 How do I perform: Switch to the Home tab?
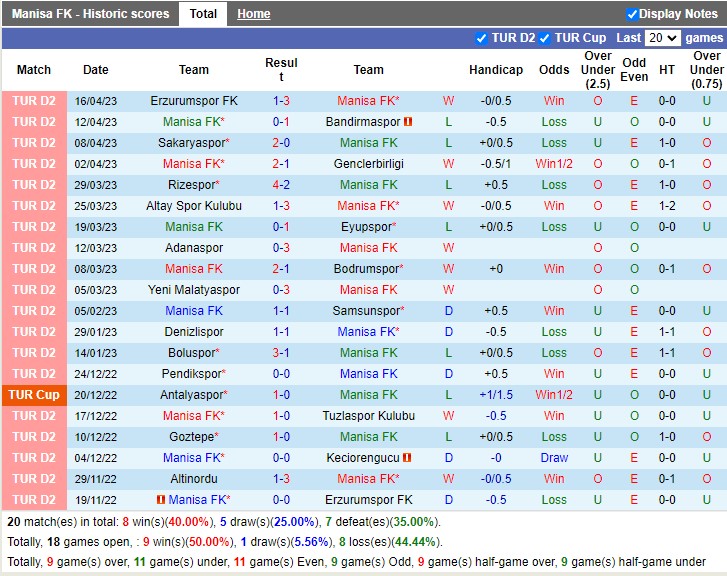click(253, 14)
